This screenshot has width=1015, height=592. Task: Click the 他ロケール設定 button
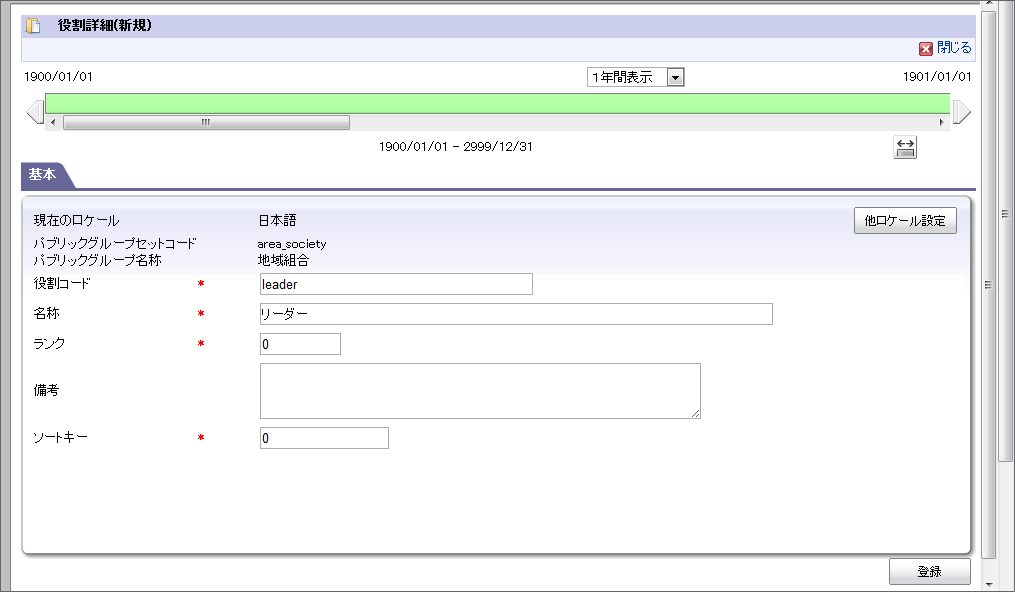[905, 221]
